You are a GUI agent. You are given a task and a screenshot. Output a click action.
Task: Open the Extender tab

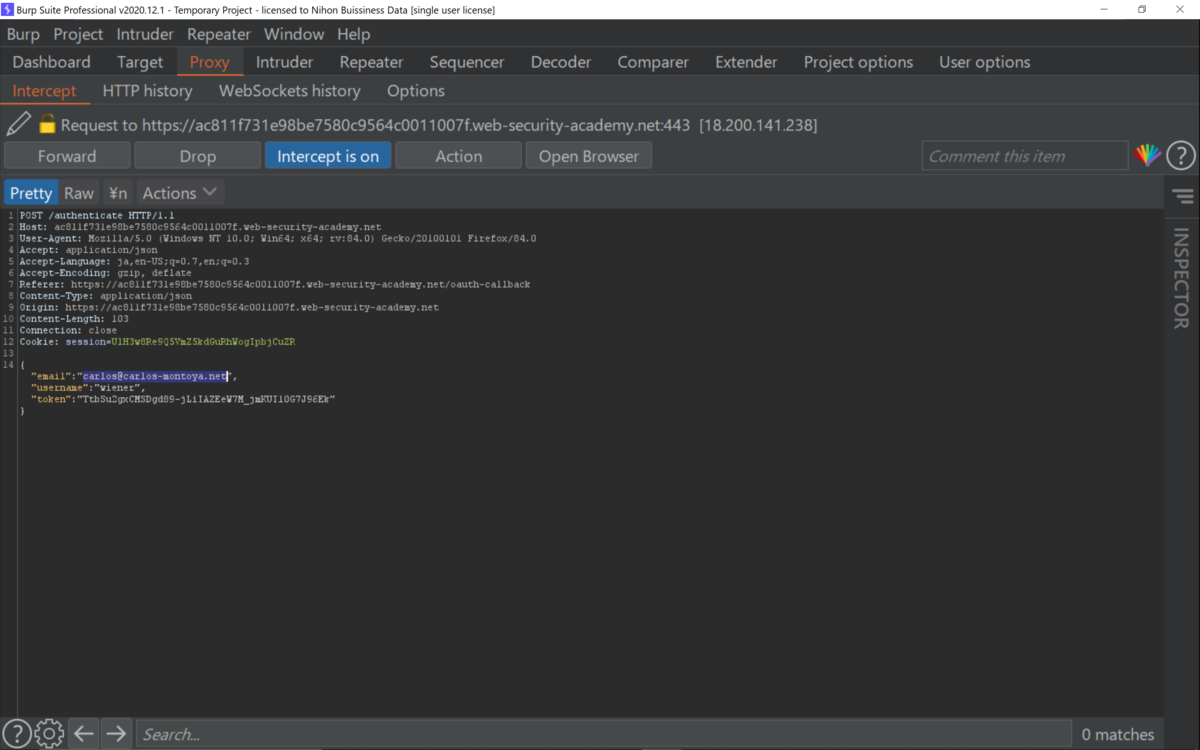(746, 62)
